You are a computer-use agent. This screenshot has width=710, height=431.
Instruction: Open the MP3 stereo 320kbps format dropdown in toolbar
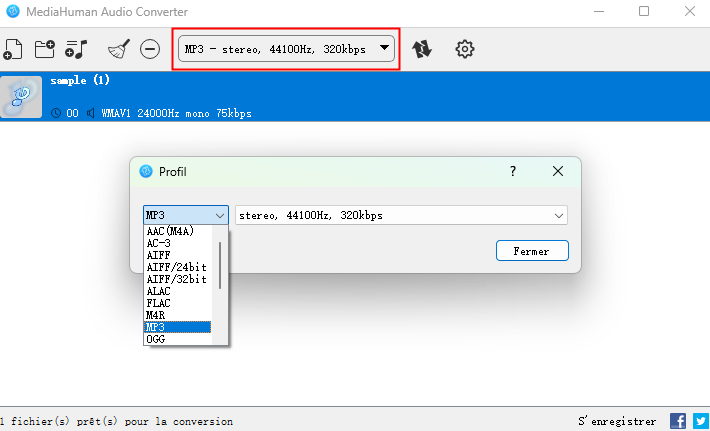[286, 49]
